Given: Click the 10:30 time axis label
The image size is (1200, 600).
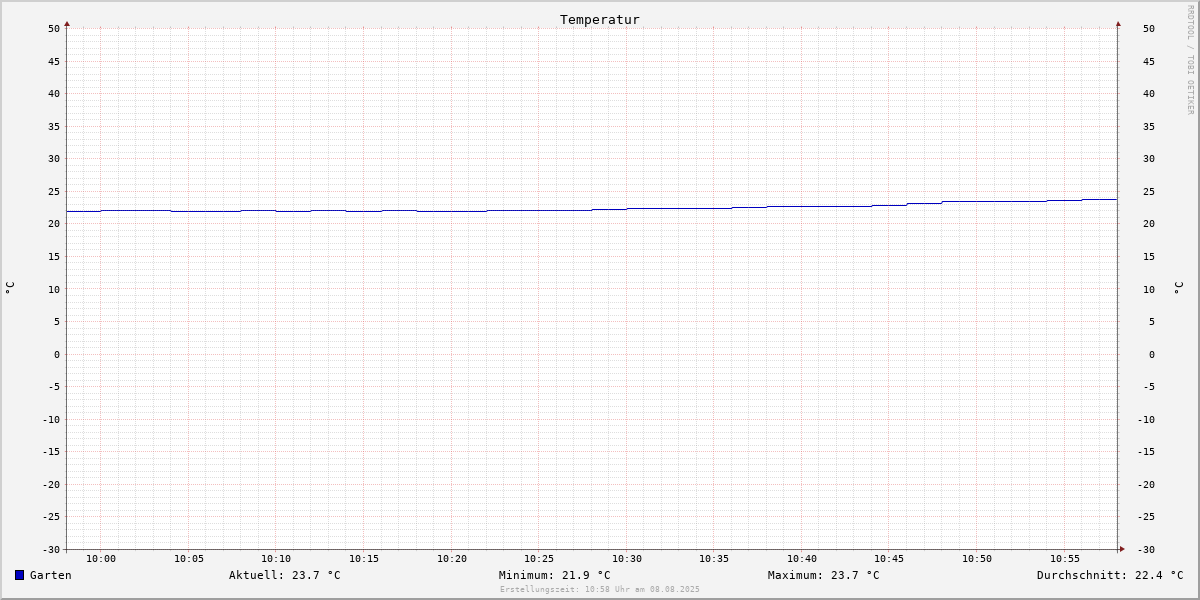Looking at the screenshot, I should [x=627, y=559].
